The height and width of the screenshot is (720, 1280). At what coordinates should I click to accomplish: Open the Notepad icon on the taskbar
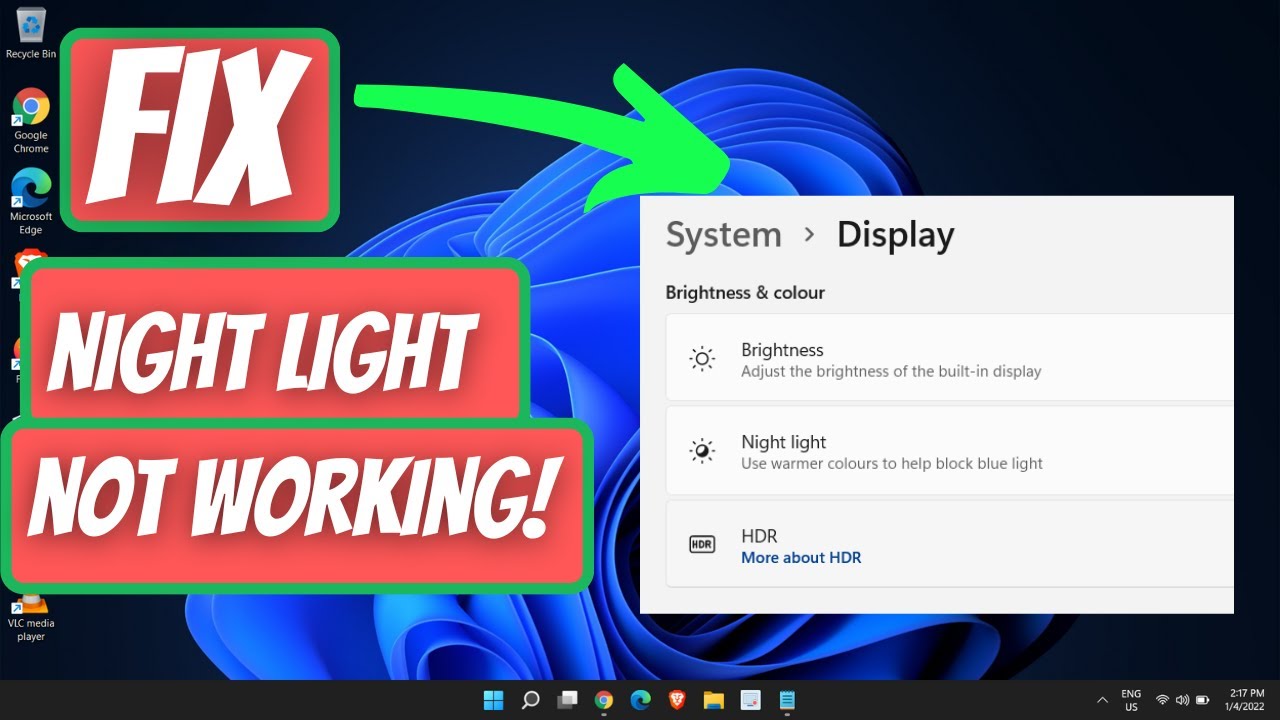[x=787, y=700]
